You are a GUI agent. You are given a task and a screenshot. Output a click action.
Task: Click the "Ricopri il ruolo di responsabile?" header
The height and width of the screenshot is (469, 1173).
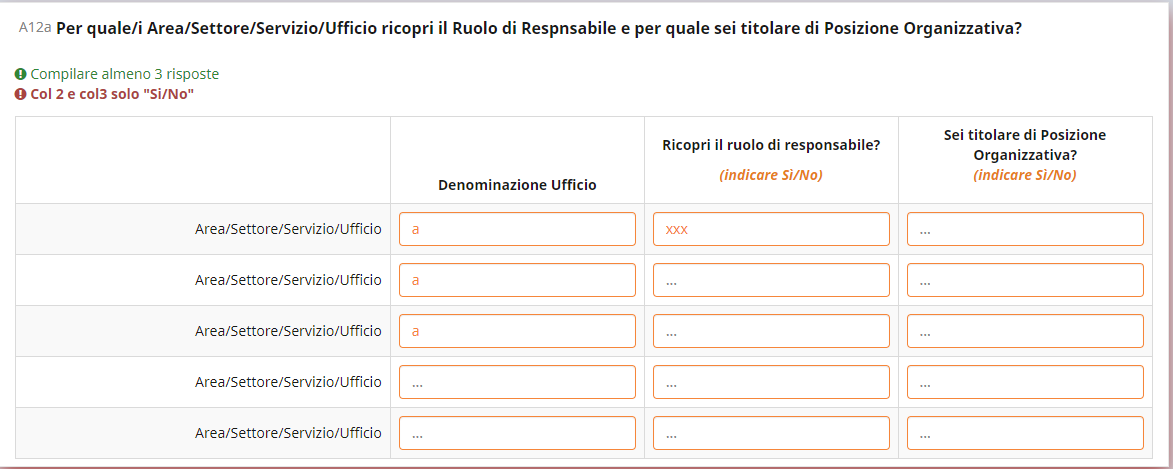point(771,145)
